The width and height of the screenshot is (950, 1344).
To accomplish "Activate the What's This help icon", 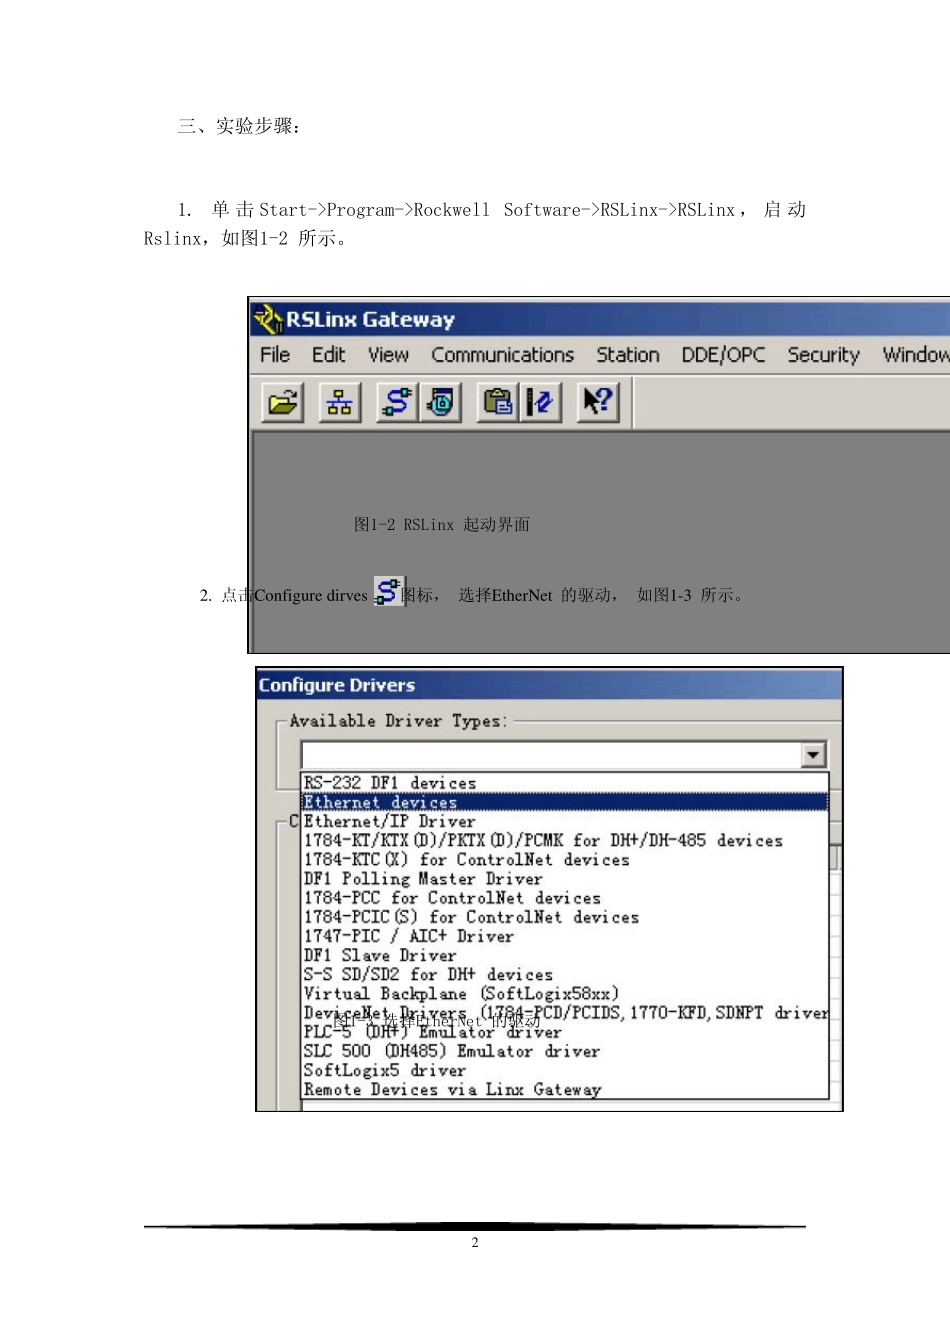I will click(x=598, y=403).
